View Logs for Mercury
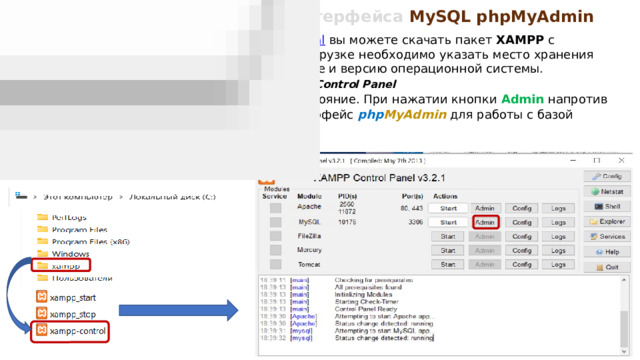Screen dimensions: 640x360 pos(558,251)
